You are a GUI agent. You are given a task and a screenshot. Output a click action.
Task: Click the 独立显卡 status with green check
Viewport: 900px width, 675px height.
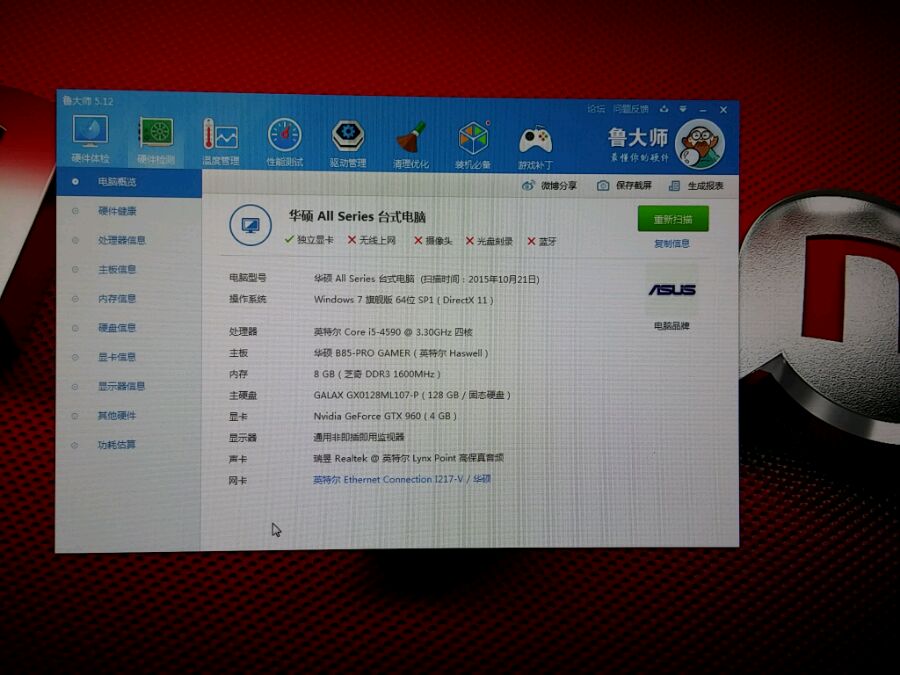pyautogui.click(x=309, y=239)
